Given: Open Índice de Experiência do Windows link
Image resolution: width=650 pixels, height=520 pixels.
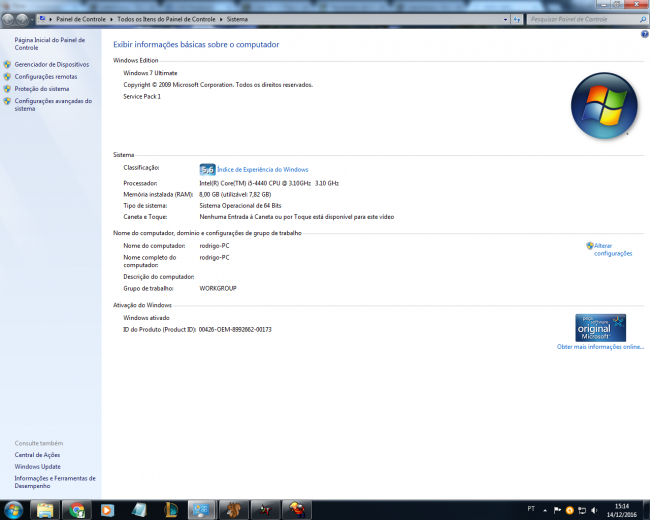Looking at the screenshot, I should [x=263, y=170].
